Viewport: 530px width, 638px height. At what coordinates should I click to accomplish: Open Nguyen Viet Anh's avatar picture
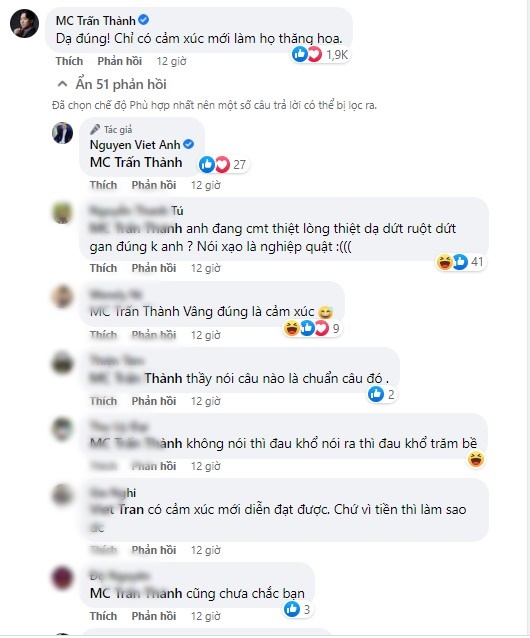(x=62, y=133)
